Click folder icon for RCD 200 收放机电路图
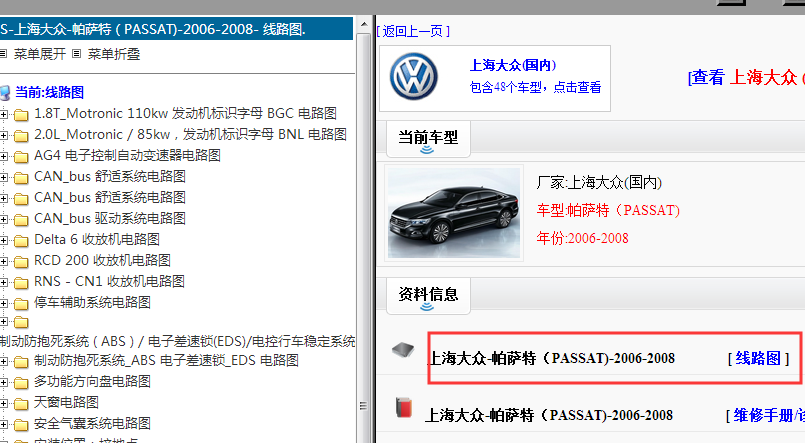Image resolution: width=805 pixels, height=443 pixels. click(21, 262)
